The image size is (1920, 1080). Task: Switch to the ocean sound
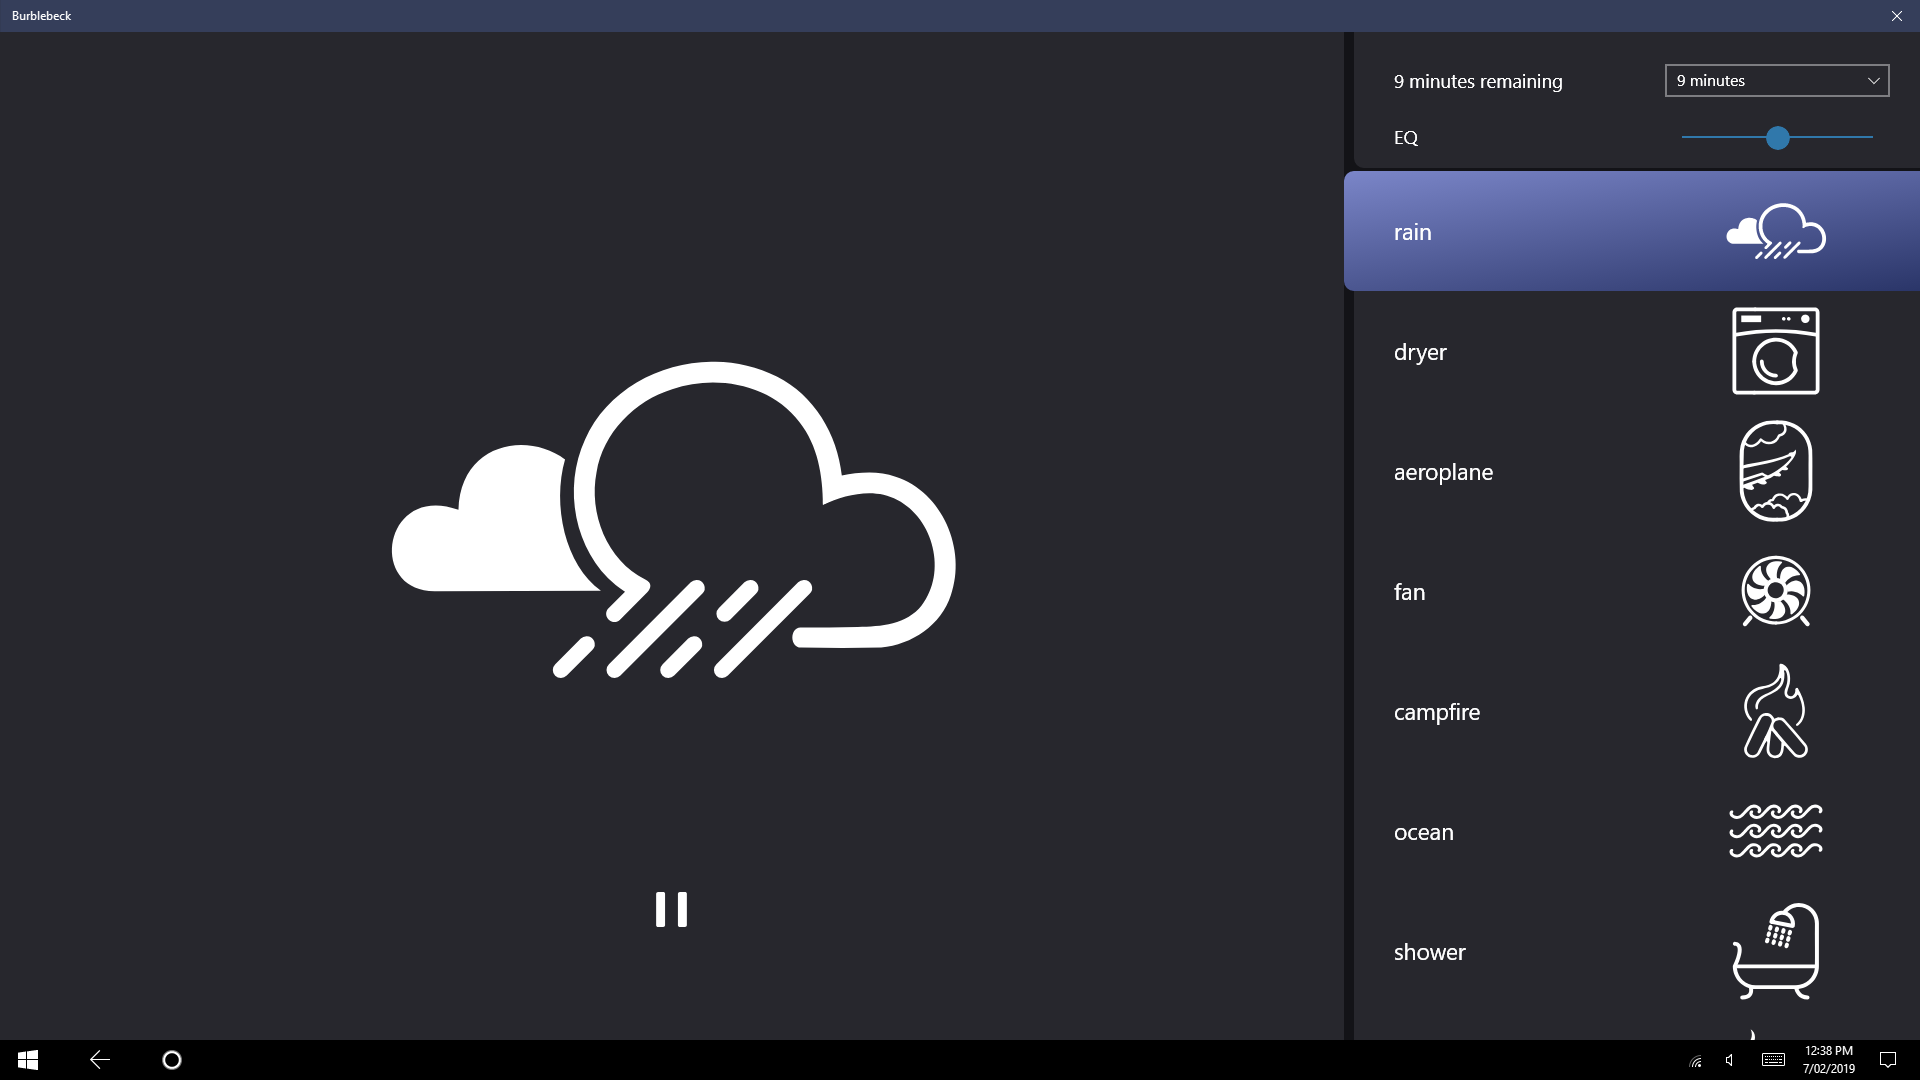pyautogui.click(x=1423, y=832)
